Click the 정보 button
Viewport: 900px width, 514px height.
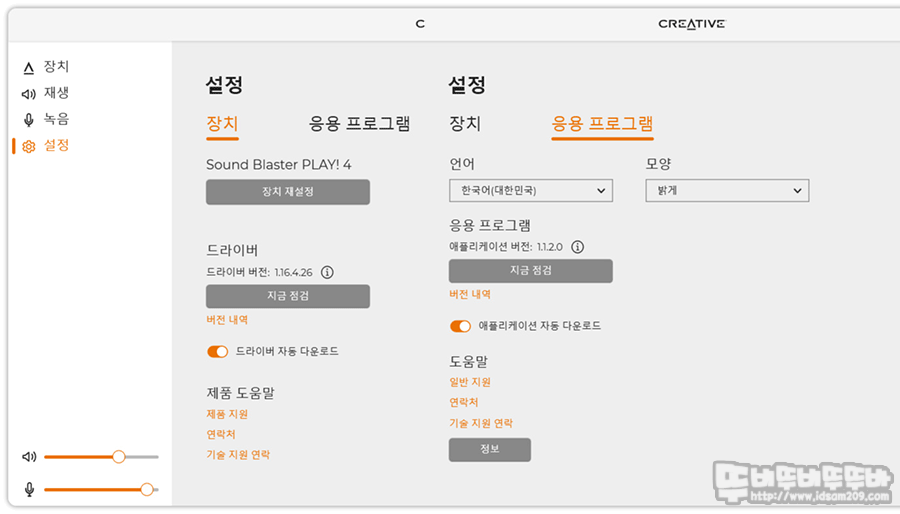click(490, 450)
